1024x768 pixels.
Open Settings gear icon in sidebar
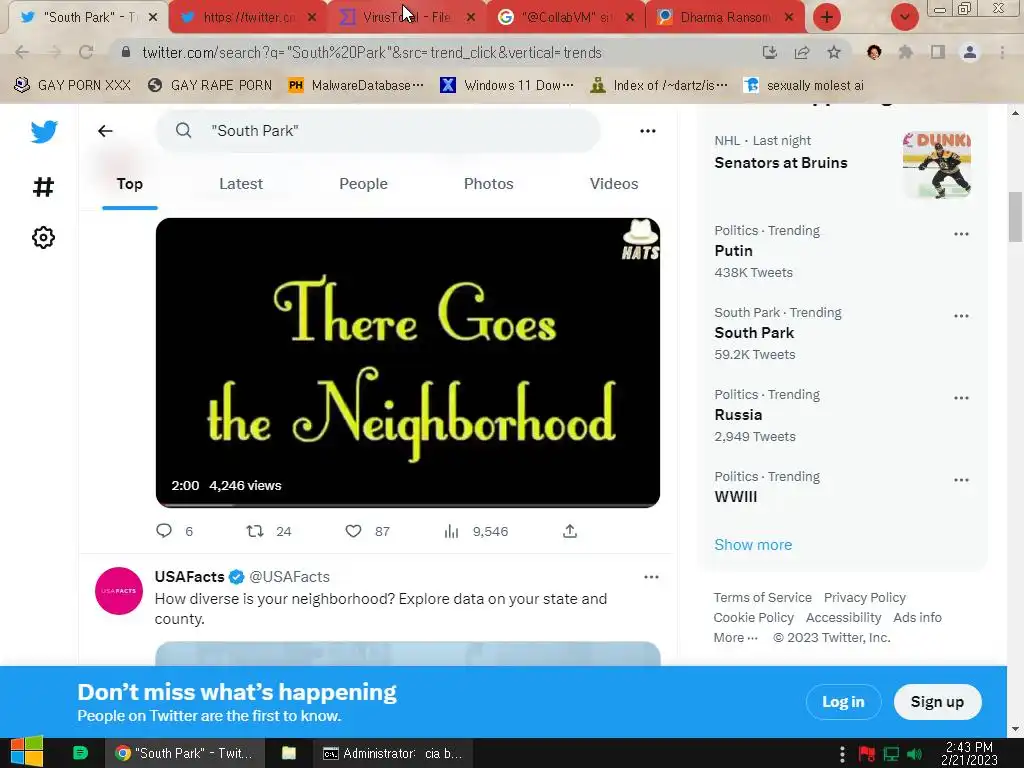click(x=43, y=237)
